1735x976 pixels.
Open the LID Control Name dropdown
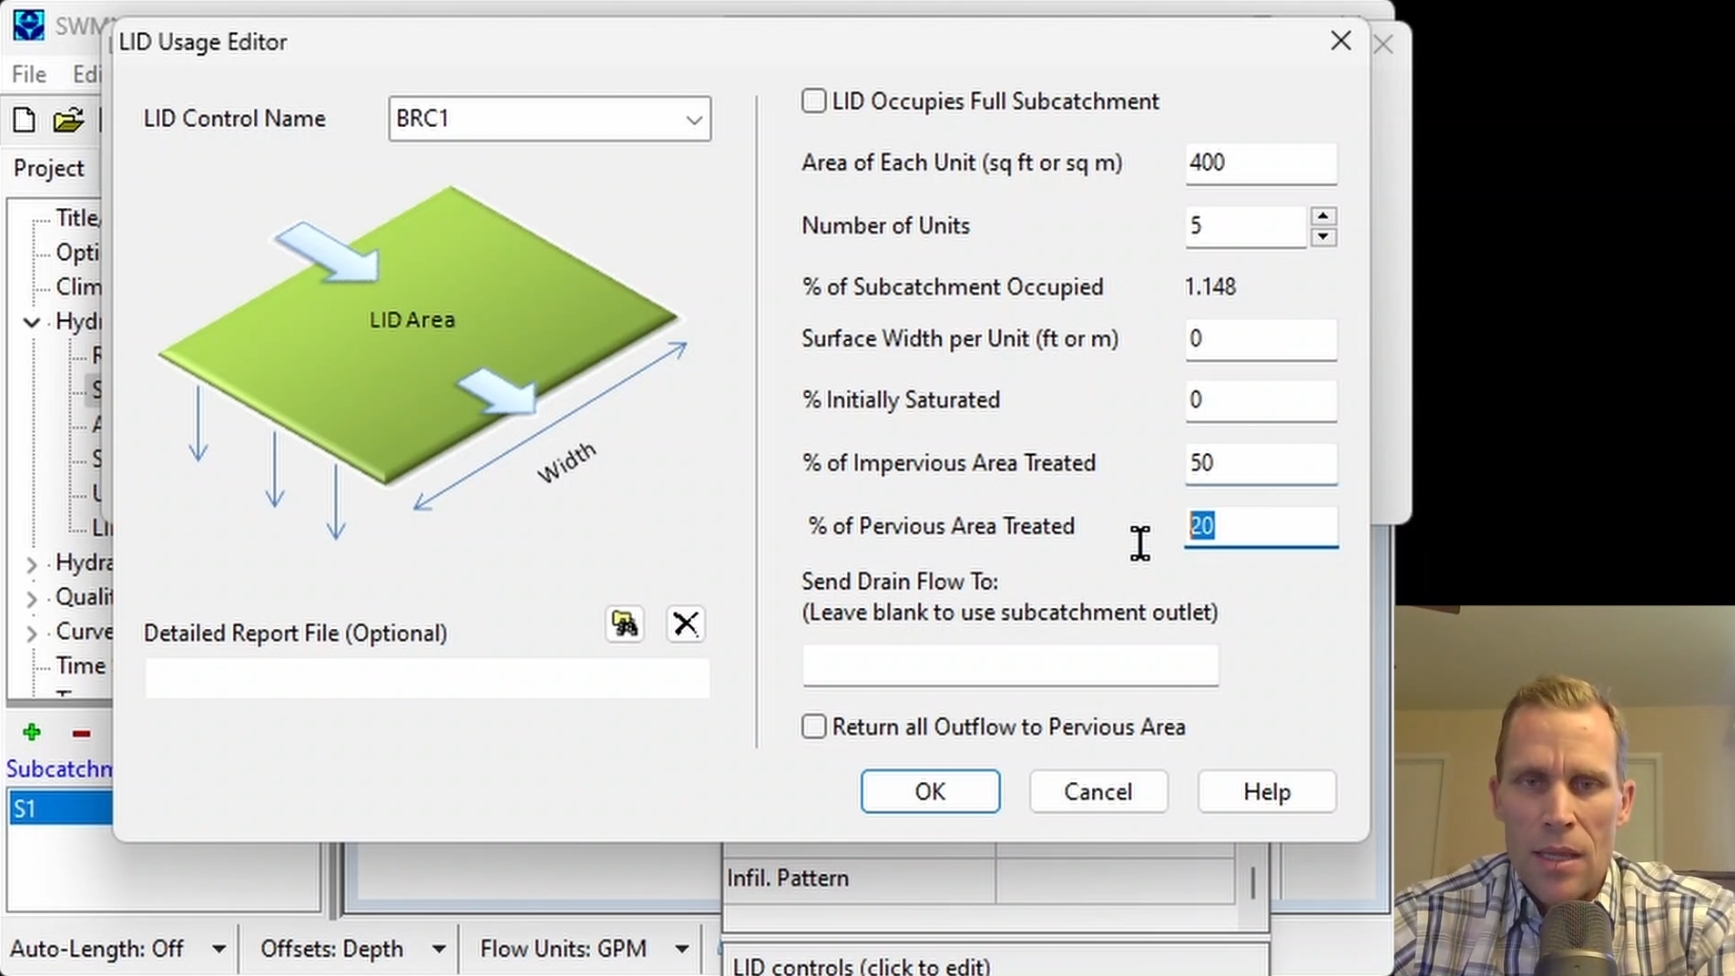coord(694,119)
